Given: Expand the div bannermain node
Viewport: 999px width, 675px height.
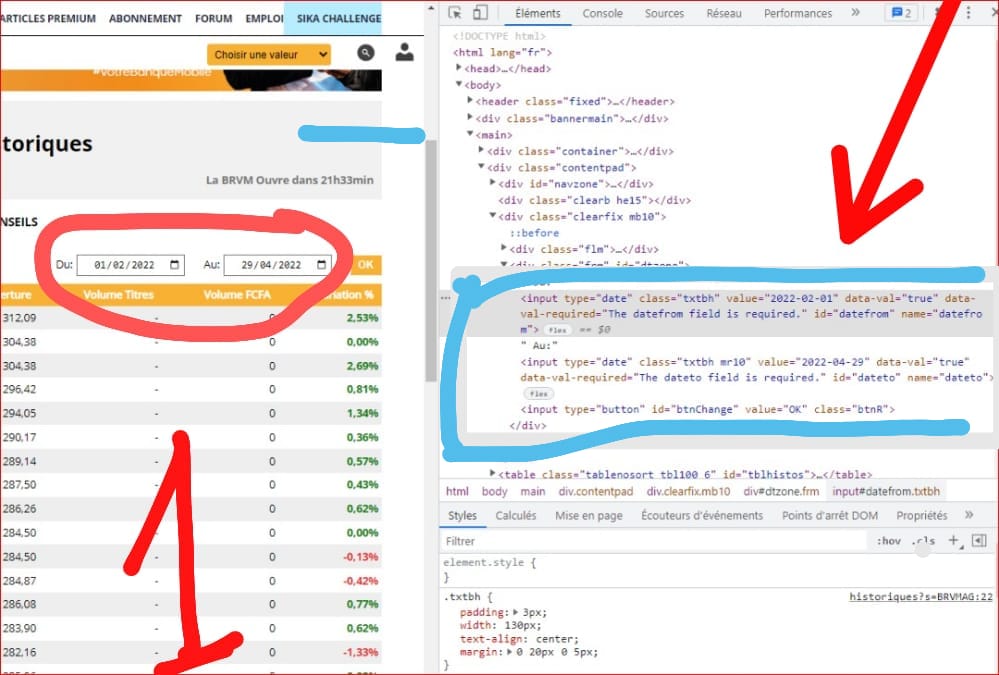Looking at the screenshot, I should coord(470,117).
